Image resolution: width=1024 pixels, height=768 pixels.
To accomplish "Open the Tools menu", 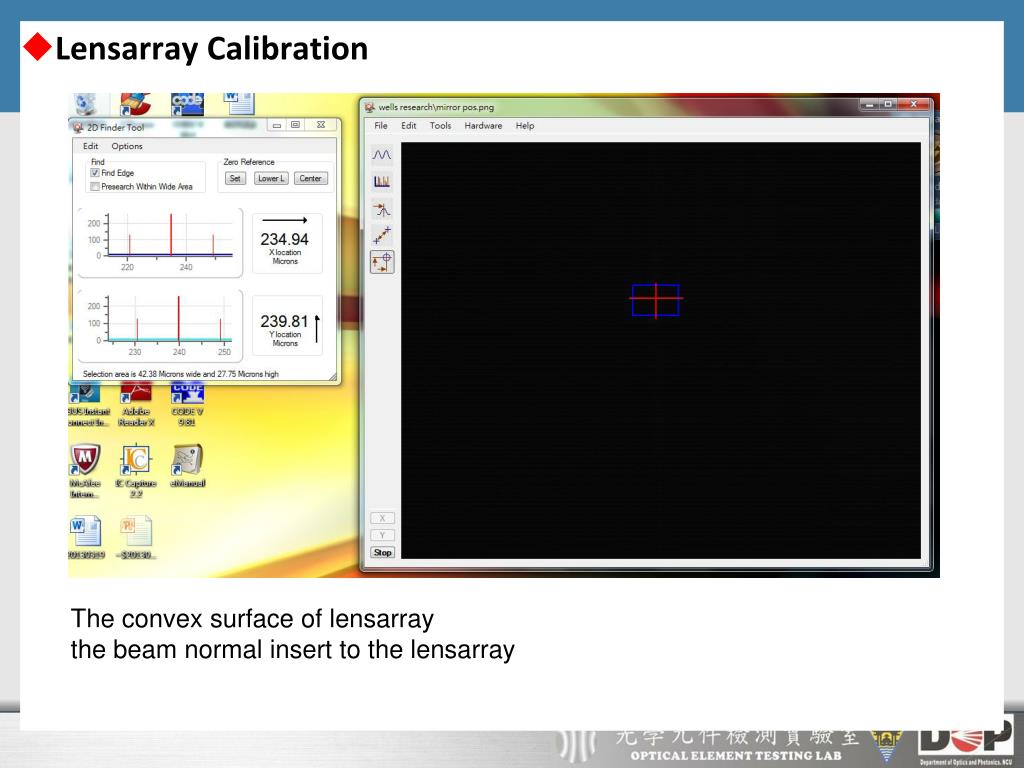I will click(440, 125).
